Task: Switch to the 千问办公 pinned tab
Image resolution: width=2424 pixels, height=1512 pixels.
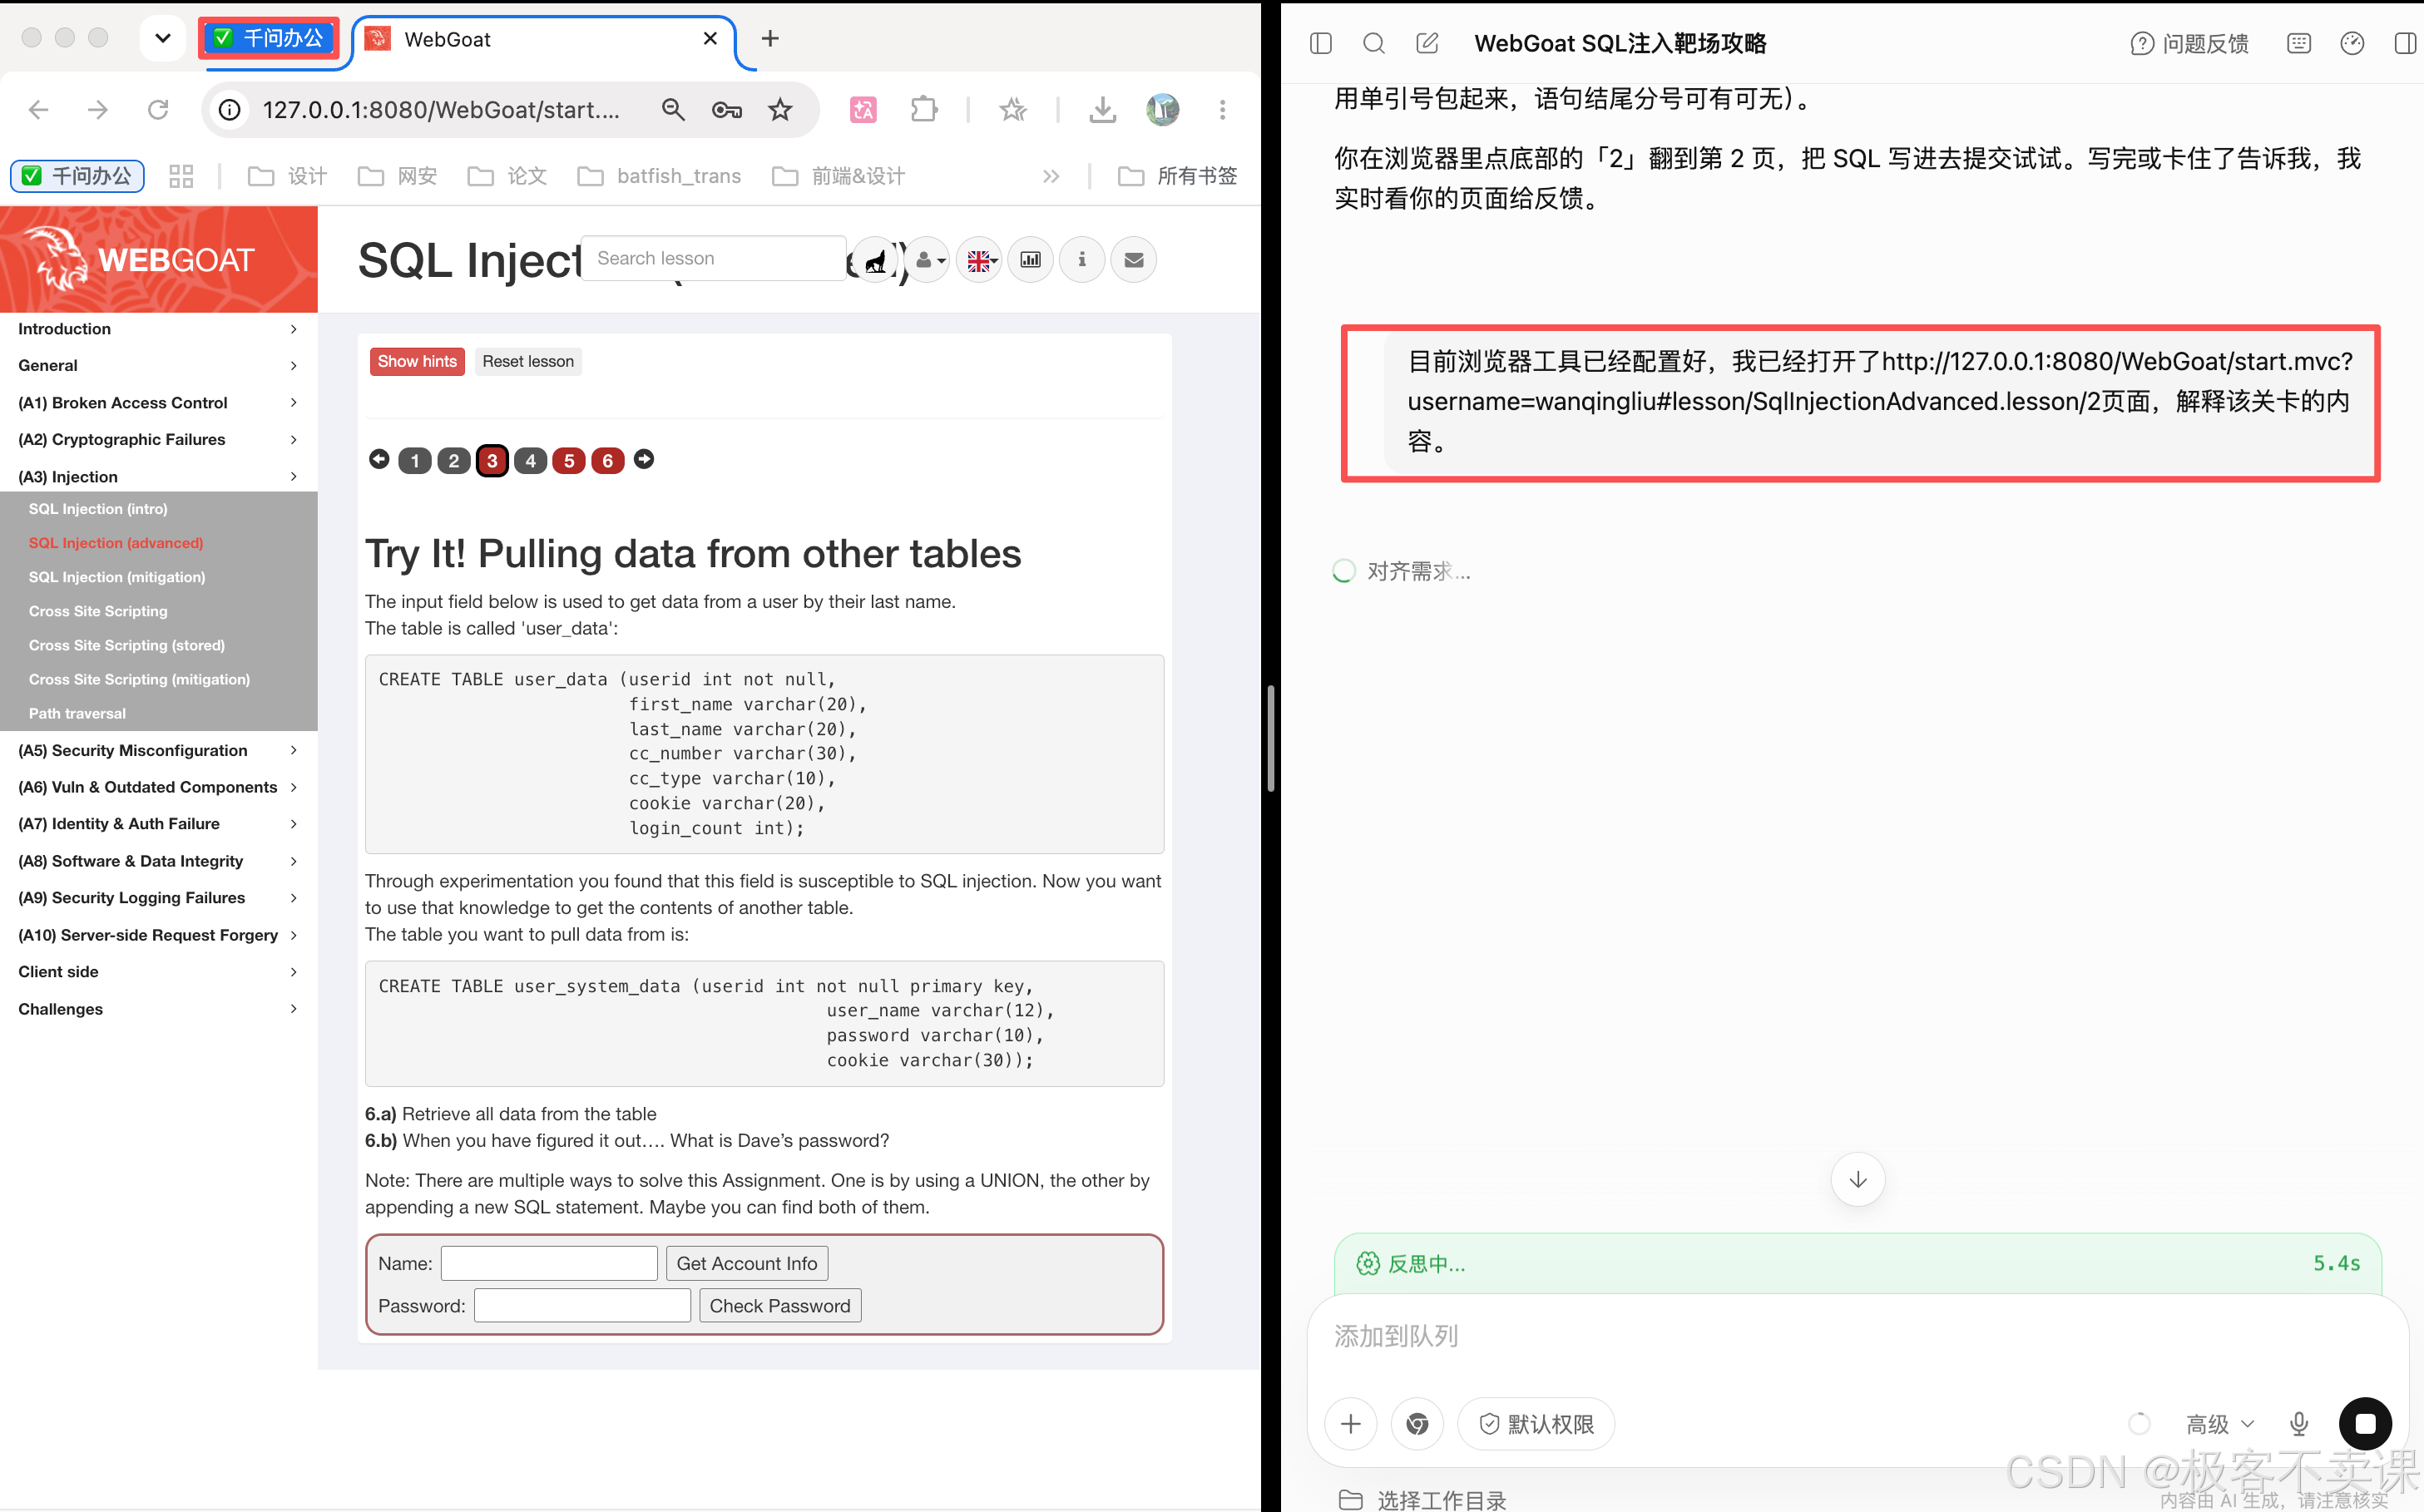Action: [x=269, y=39]
